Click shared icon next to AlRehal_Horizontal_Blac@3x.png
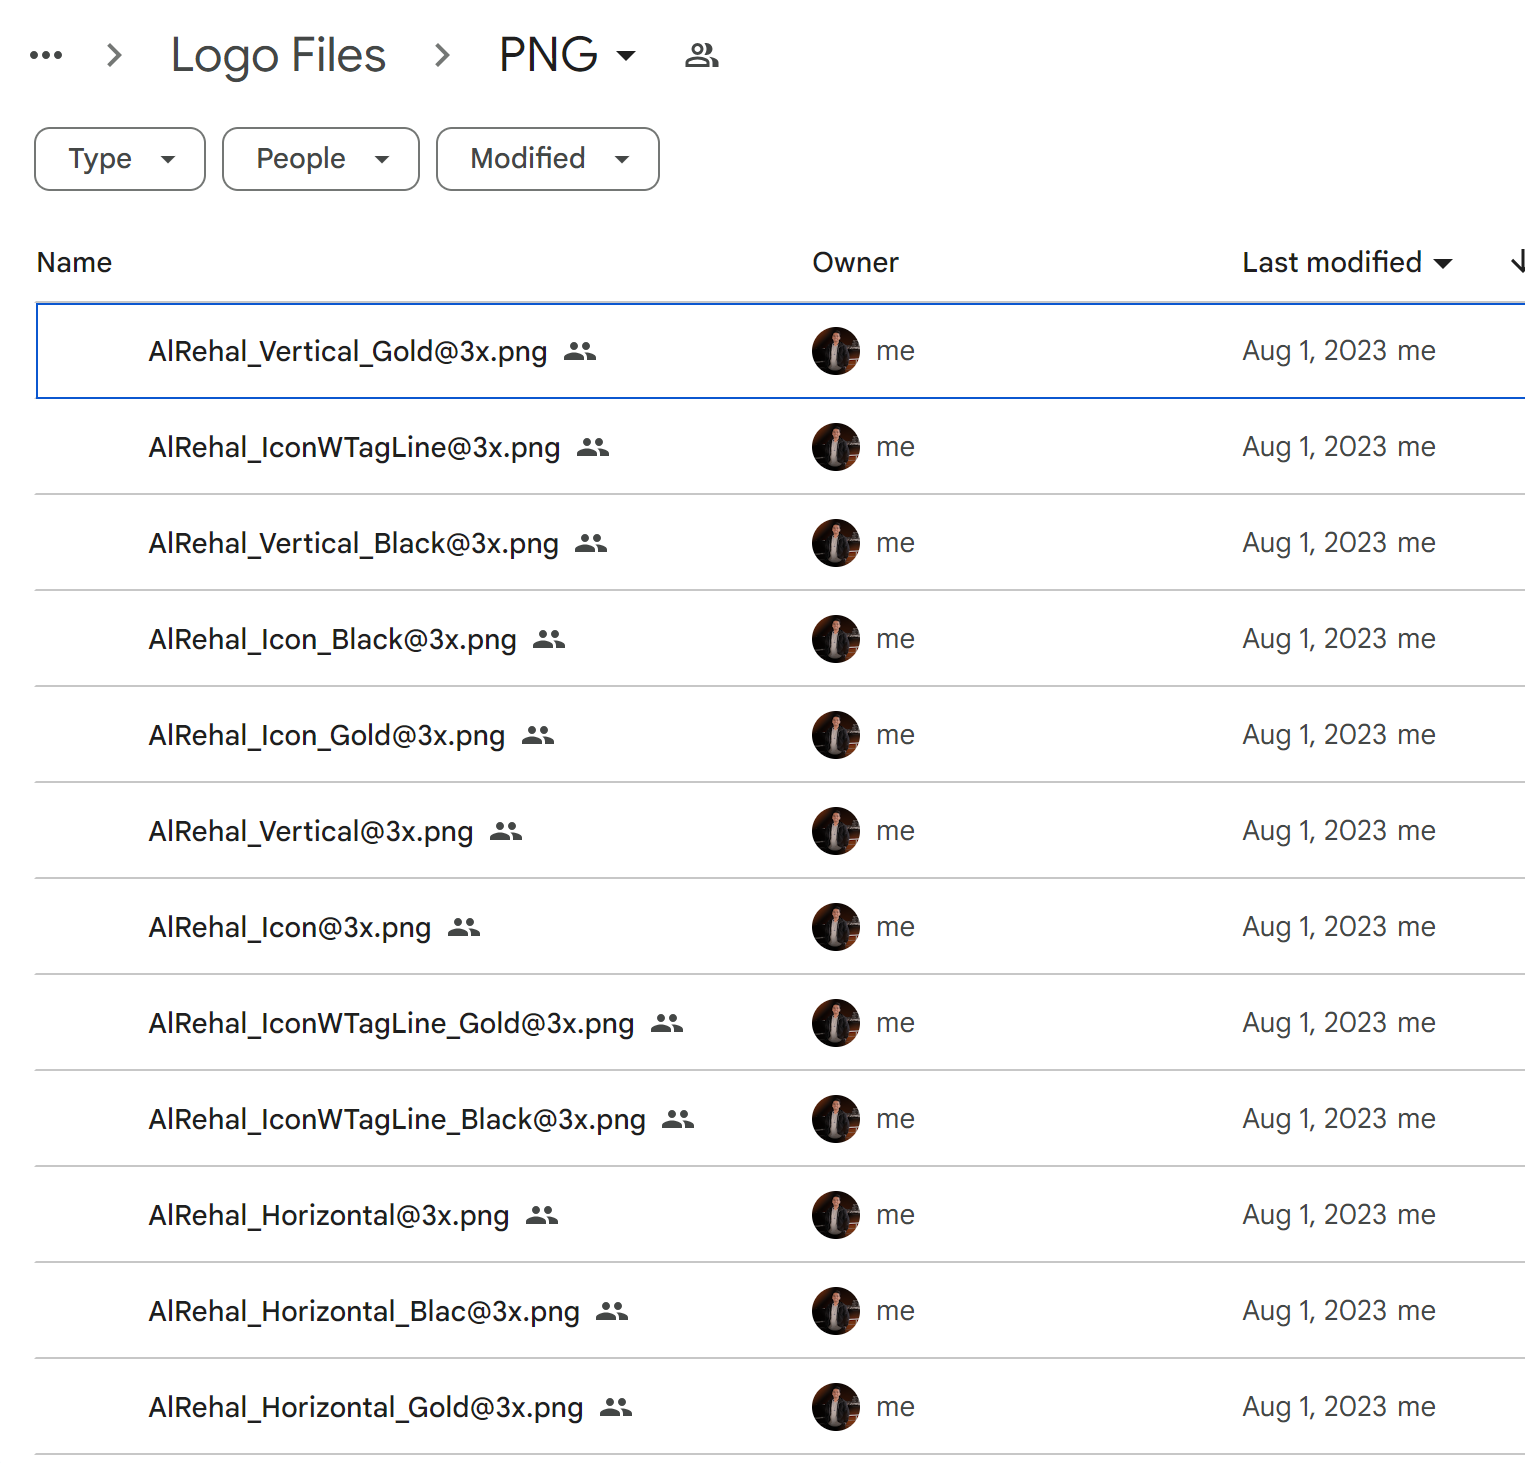This screenshot has height=1463, width=1525. (x=612, y=1311)
